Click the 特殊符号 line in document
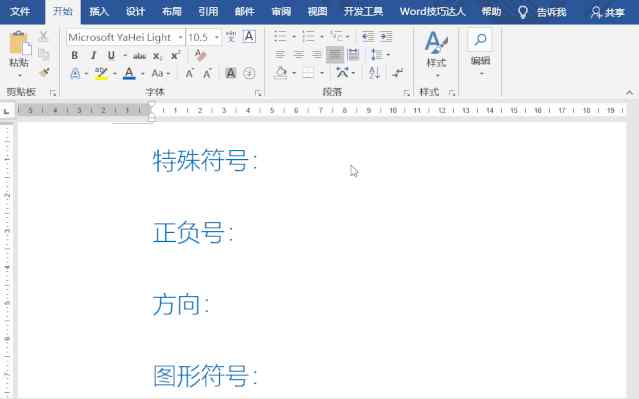The image size is (639, 399). coord(205,161)
